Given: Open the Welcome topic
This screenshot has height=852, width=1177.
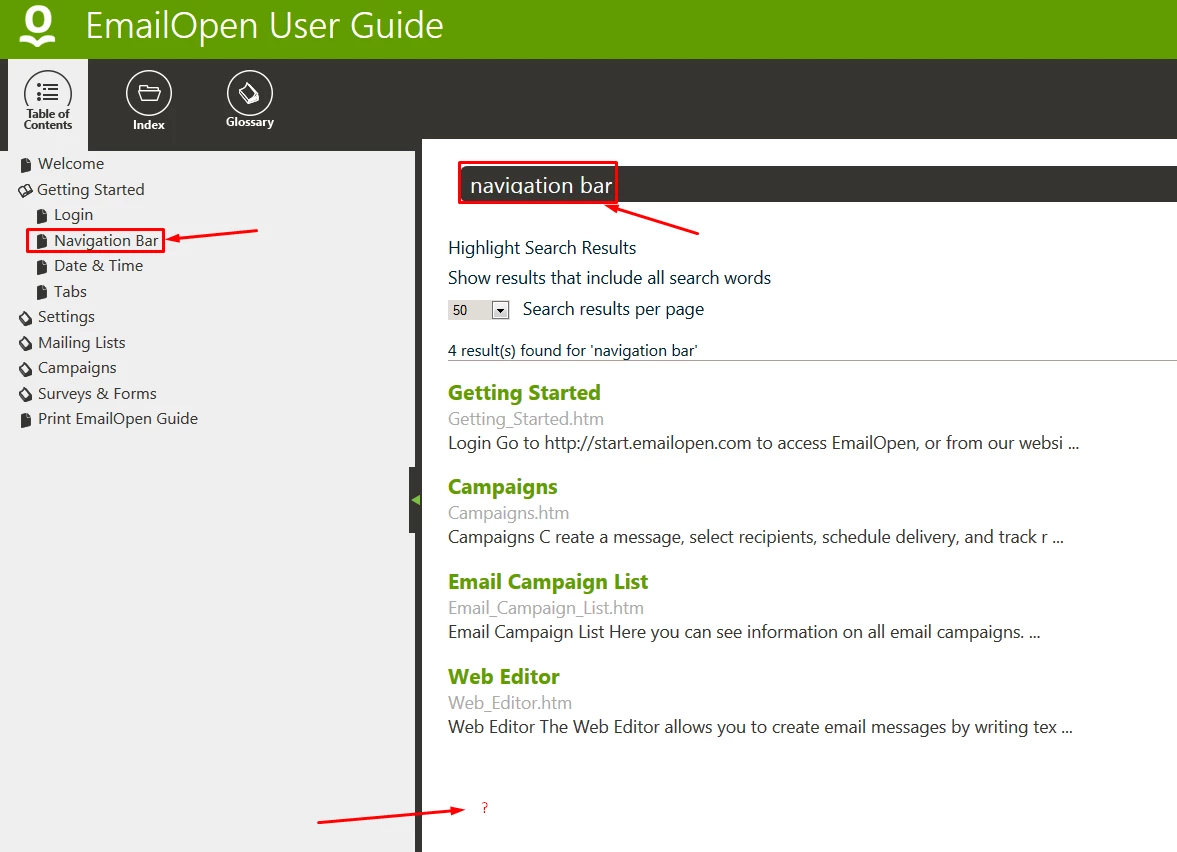Looking at the screenshot, I should [71, 164].
